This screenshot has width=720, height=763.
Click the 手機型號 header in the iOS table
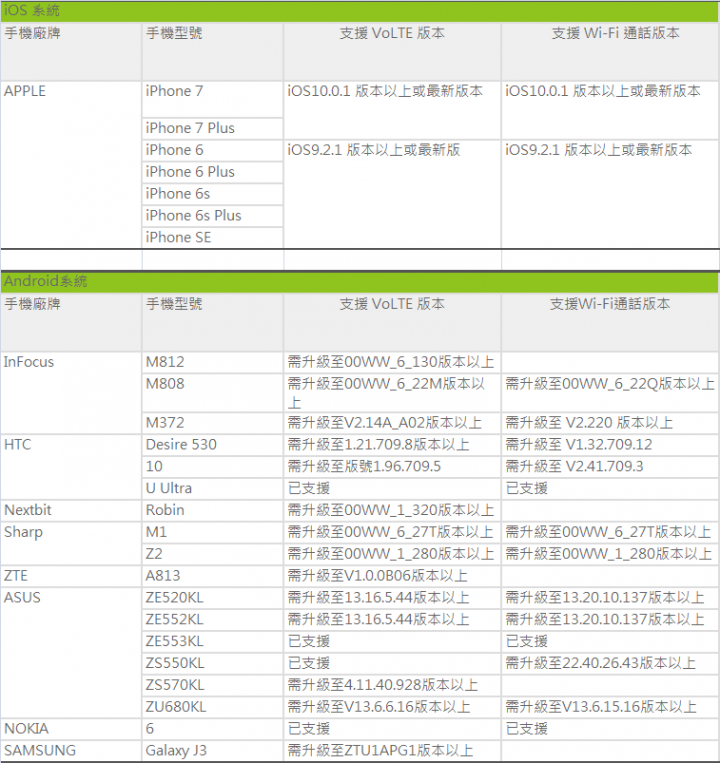pyautogui.click(x=213, y=51)
